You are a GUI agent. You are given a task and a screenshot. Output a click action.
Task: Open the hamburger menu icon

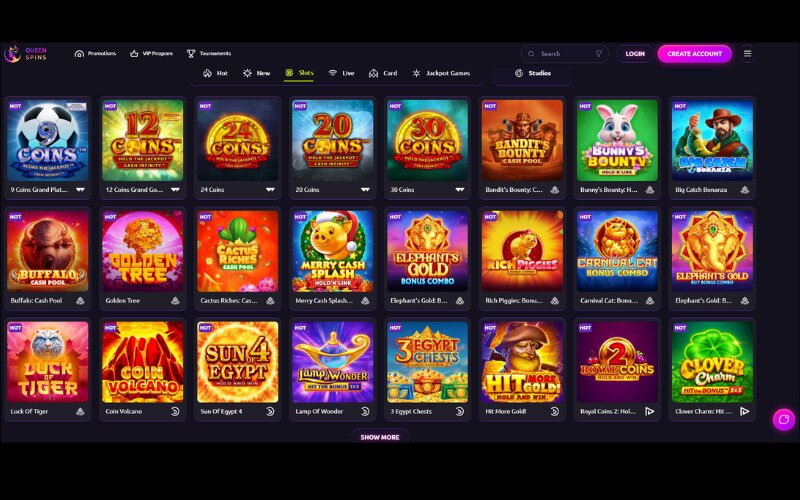click(x=747, y=54)
